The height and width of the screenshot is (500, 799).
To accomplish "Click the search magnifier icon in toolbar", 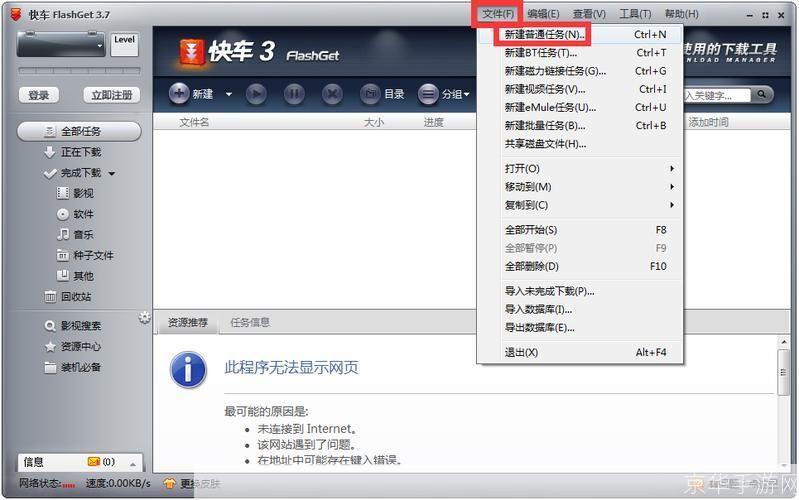I will coord(761,95).
